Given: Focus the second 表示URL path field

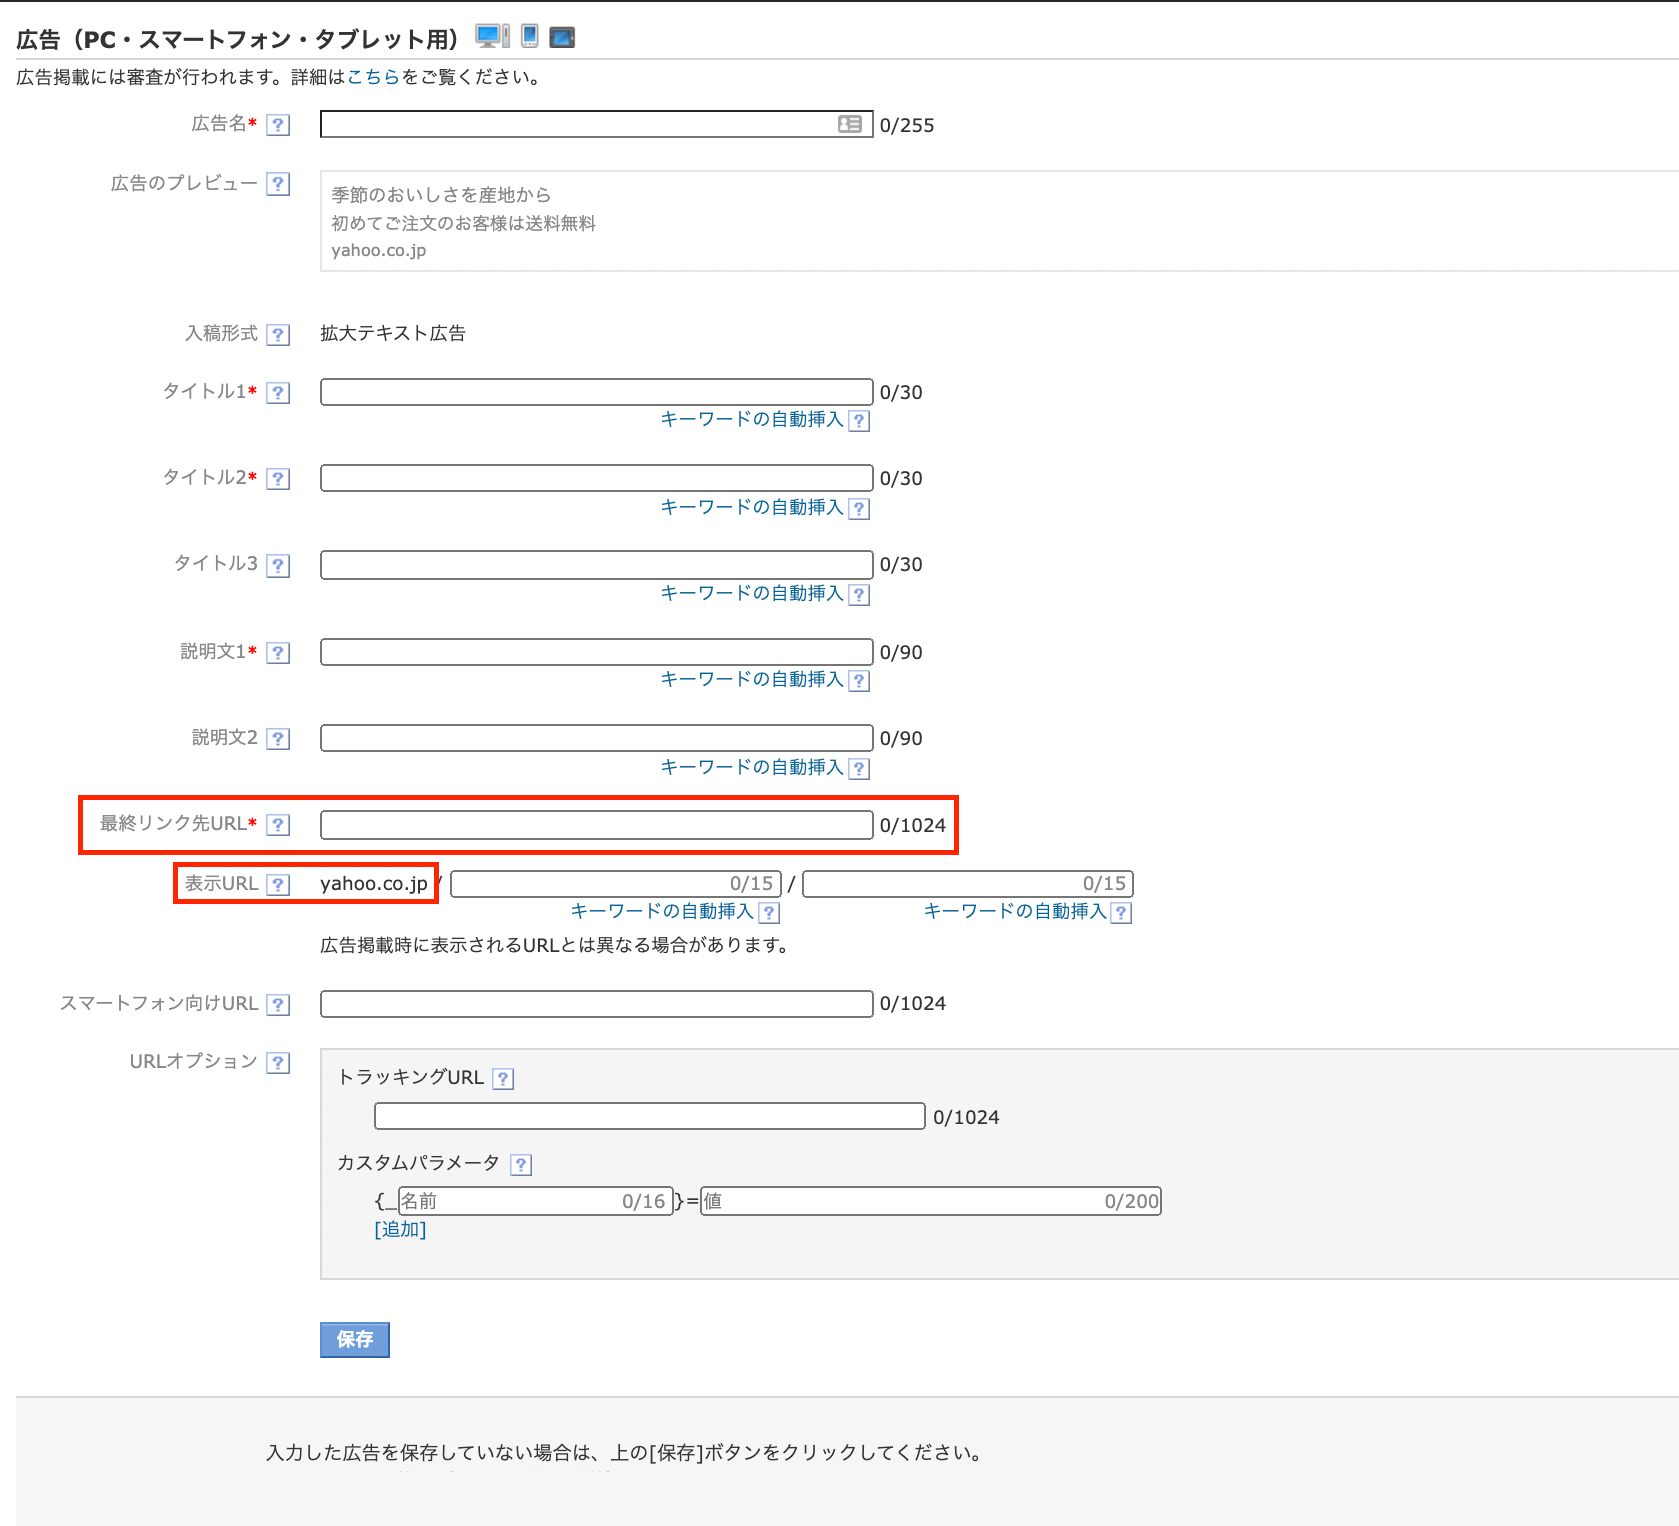Looking at the screenshot, I should pos(968,884).
